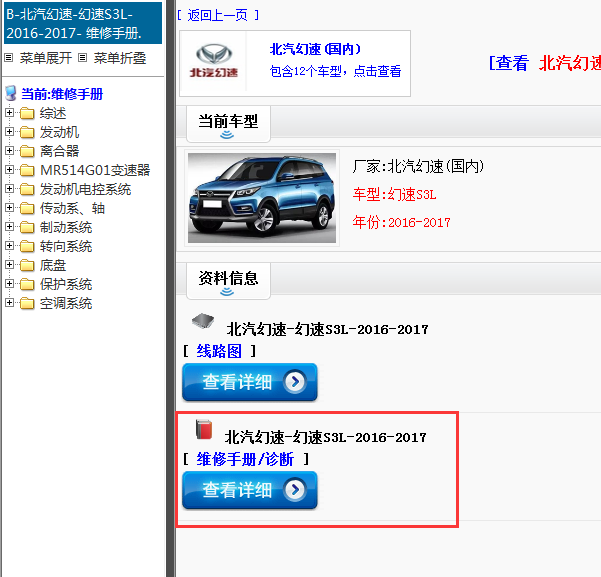The height and width of the screenshot is (577, 601).
Task: Click the 当前:维修手册 computer icon
Action: [11, 94]
